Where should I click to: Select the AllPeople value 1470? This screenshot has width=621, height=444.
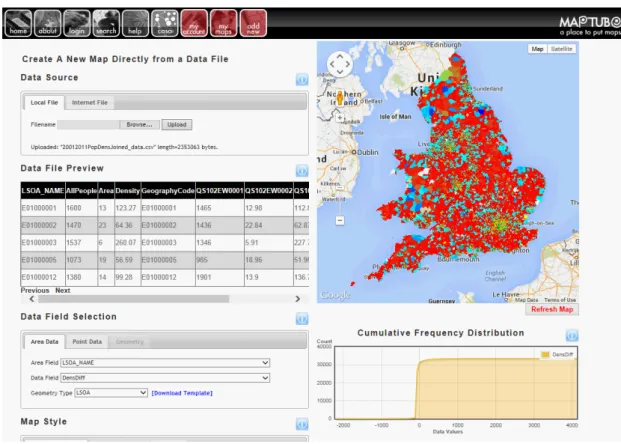click(x=81, y=225)
